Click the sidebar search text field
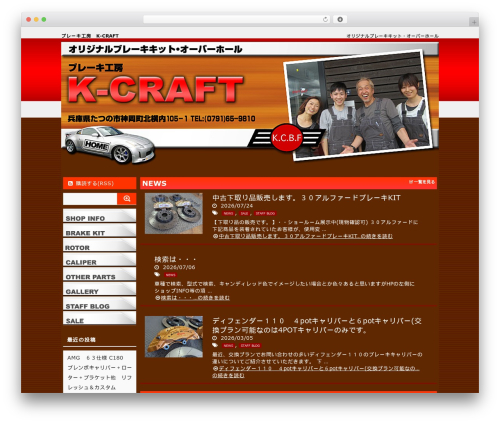Image resolution: width=500 pixels, height=423 pixels. coord(90,199)
